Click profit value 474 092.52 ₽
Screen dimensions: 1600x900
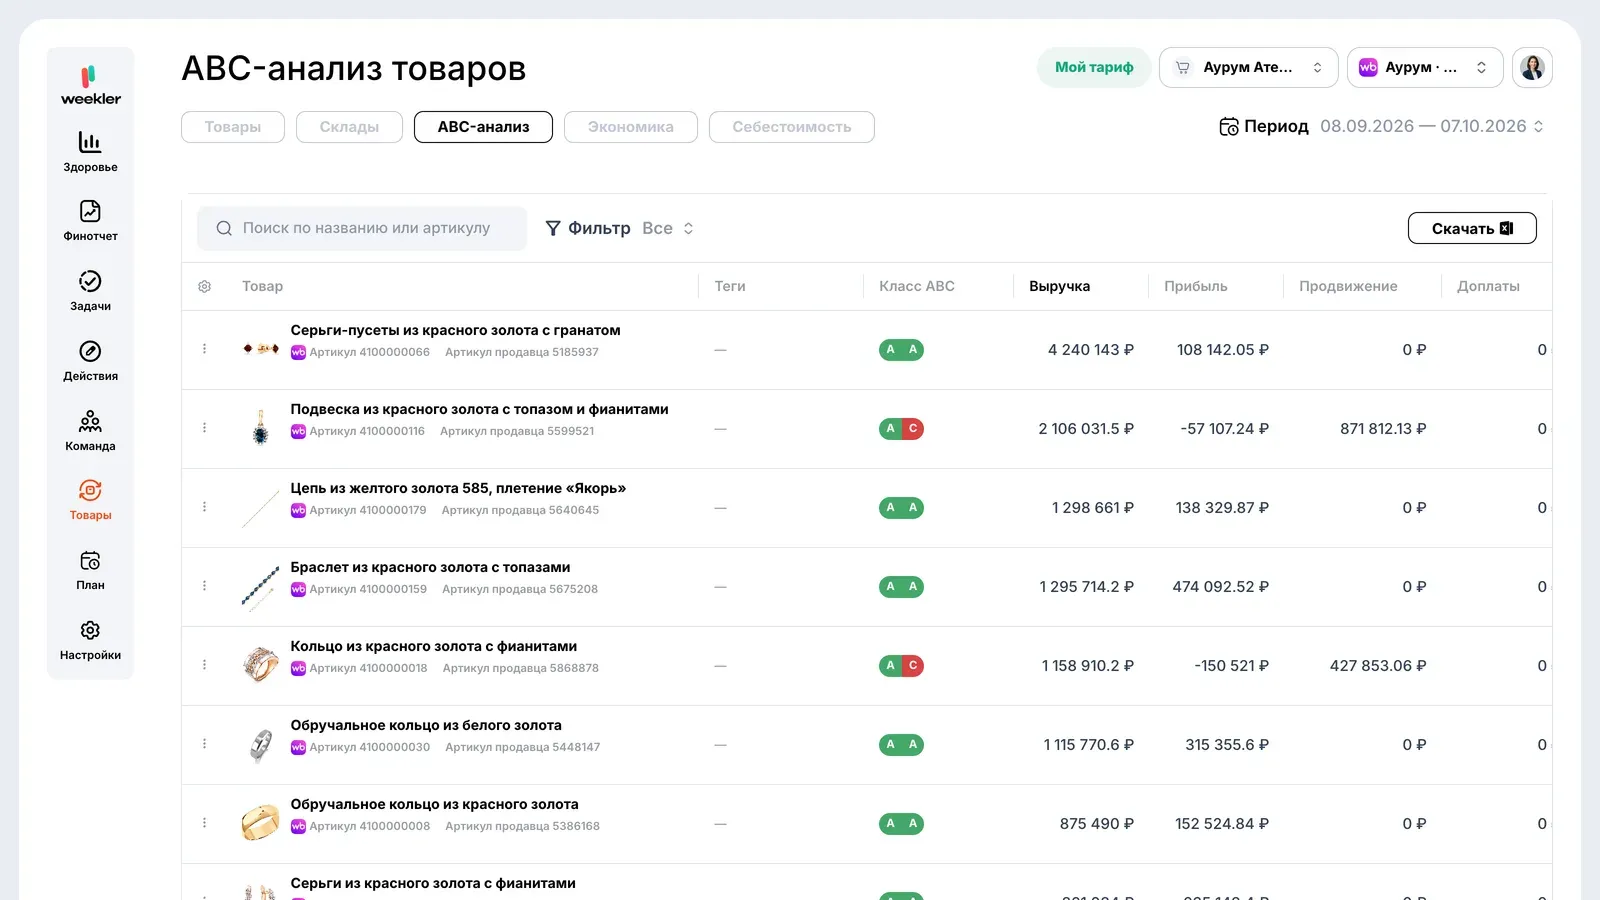[x=1220, y=587]
